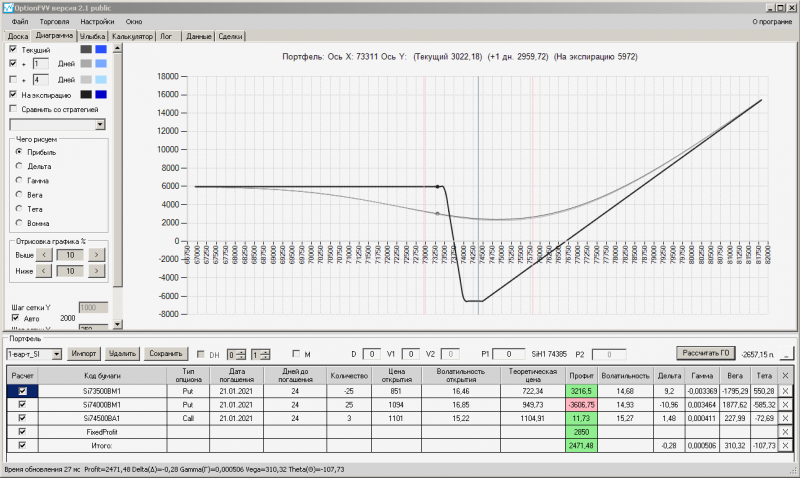Image resolution: width=800 pixels, height=478 pixels.
Task: Decrease Ниже percentage with left arrow
Action: click(x=44, y=271)
